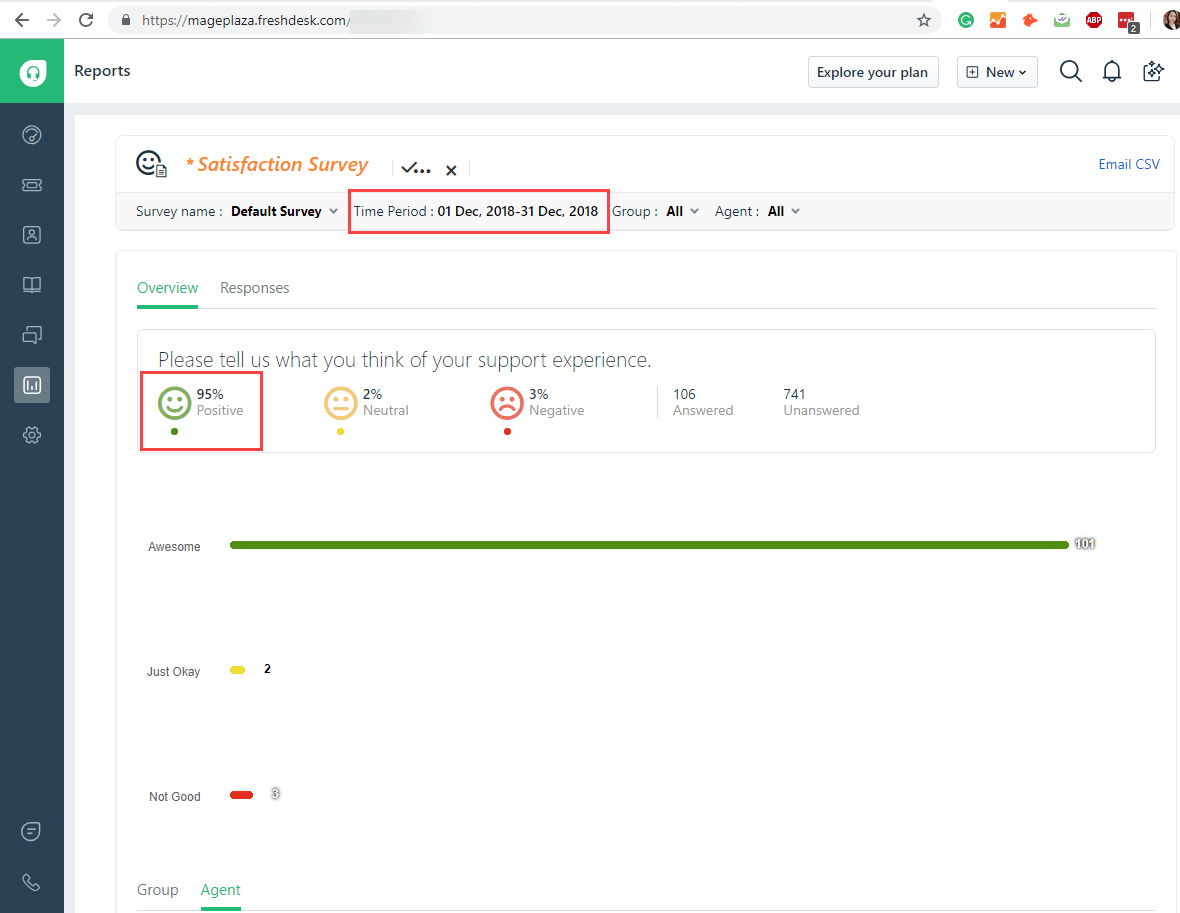Click the Reports page heading
This screenshot has height=913, width=1180.
tap(102, 71)
